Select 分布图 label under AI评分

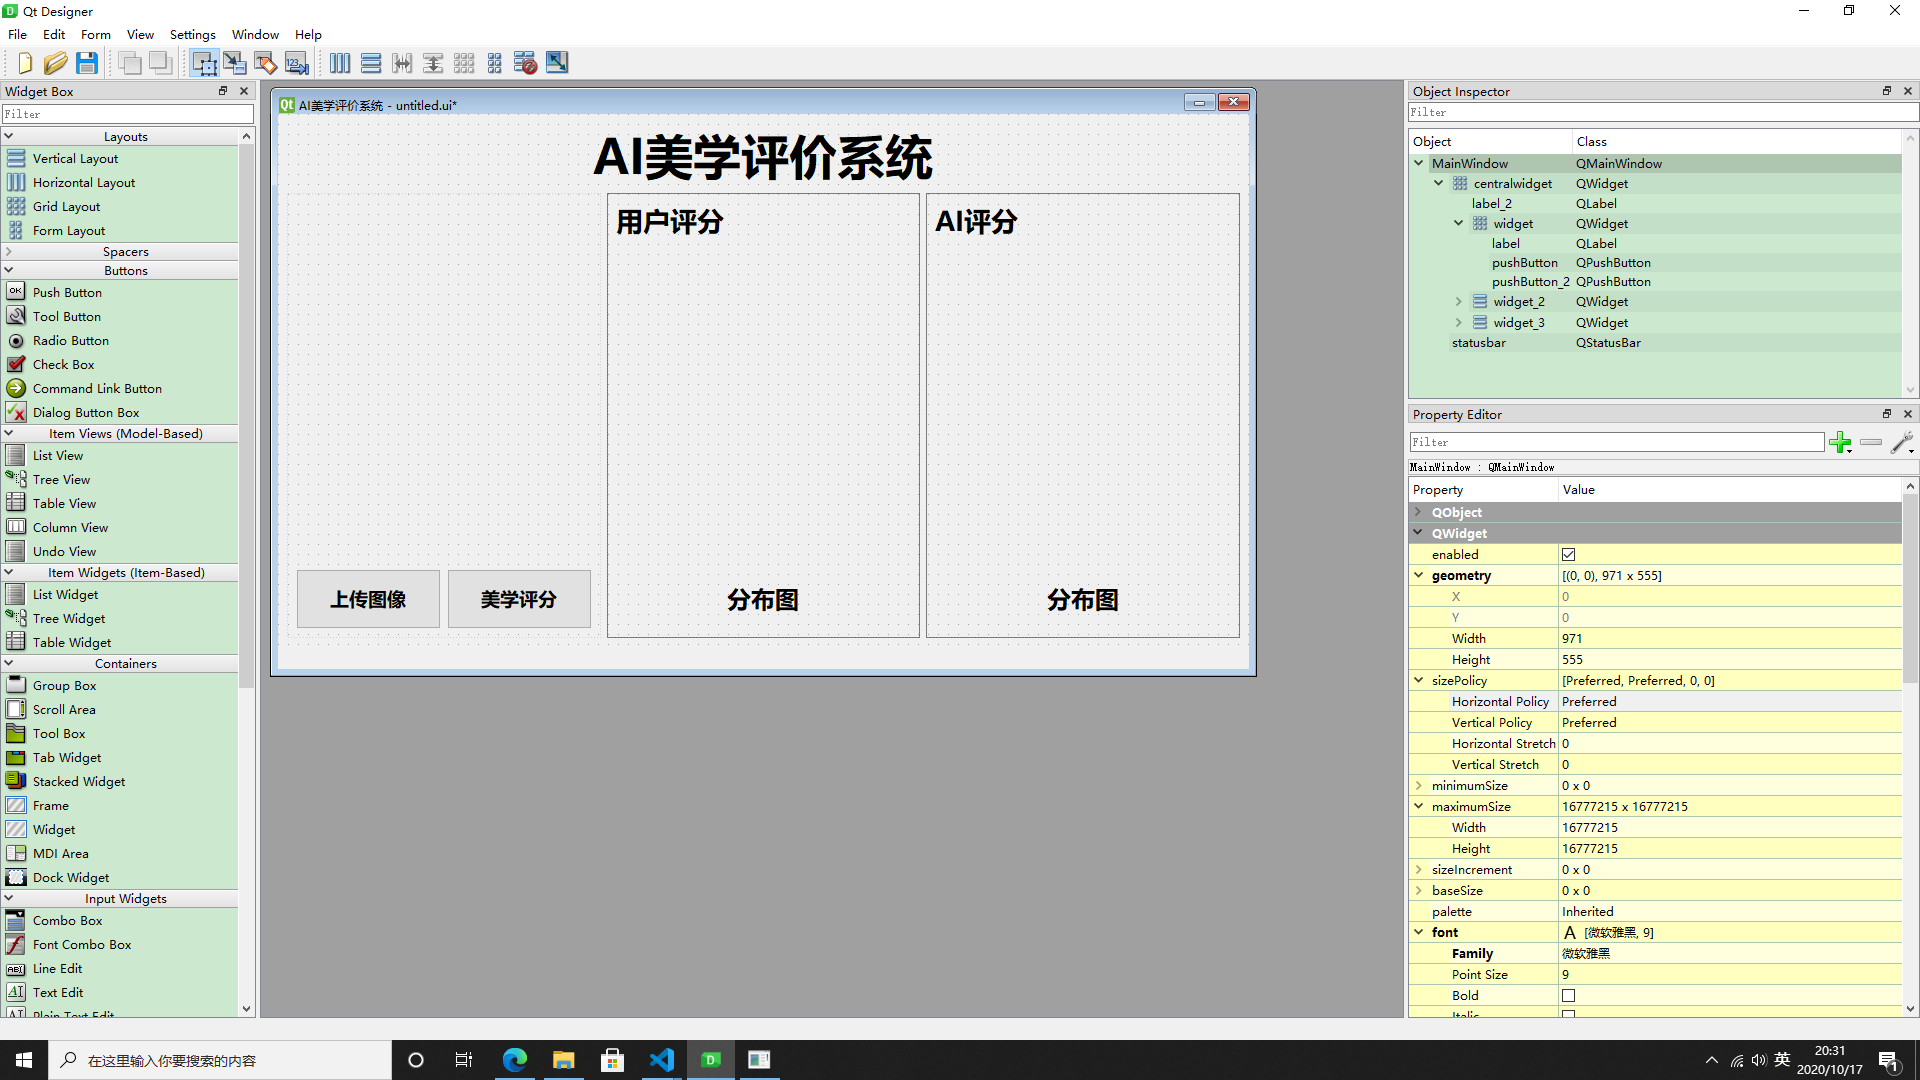coord(1083,600)
